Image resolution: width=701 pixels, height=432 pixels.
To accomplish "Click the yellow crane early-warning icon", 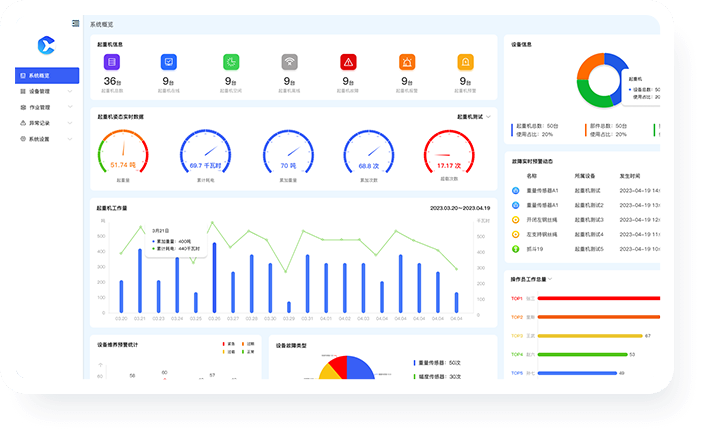I will (466, 62).
